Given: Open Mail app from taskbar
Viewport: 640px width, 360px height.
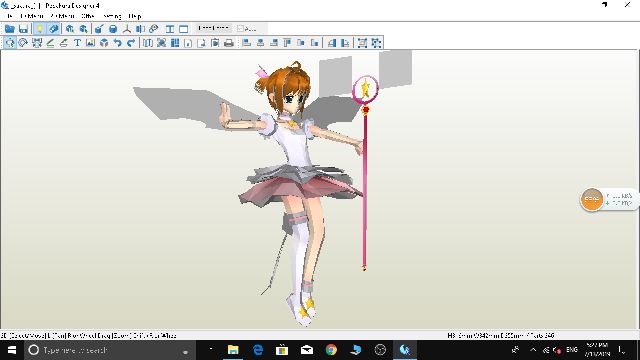Looking at the screenshot, I should click(x=307, y=350).
